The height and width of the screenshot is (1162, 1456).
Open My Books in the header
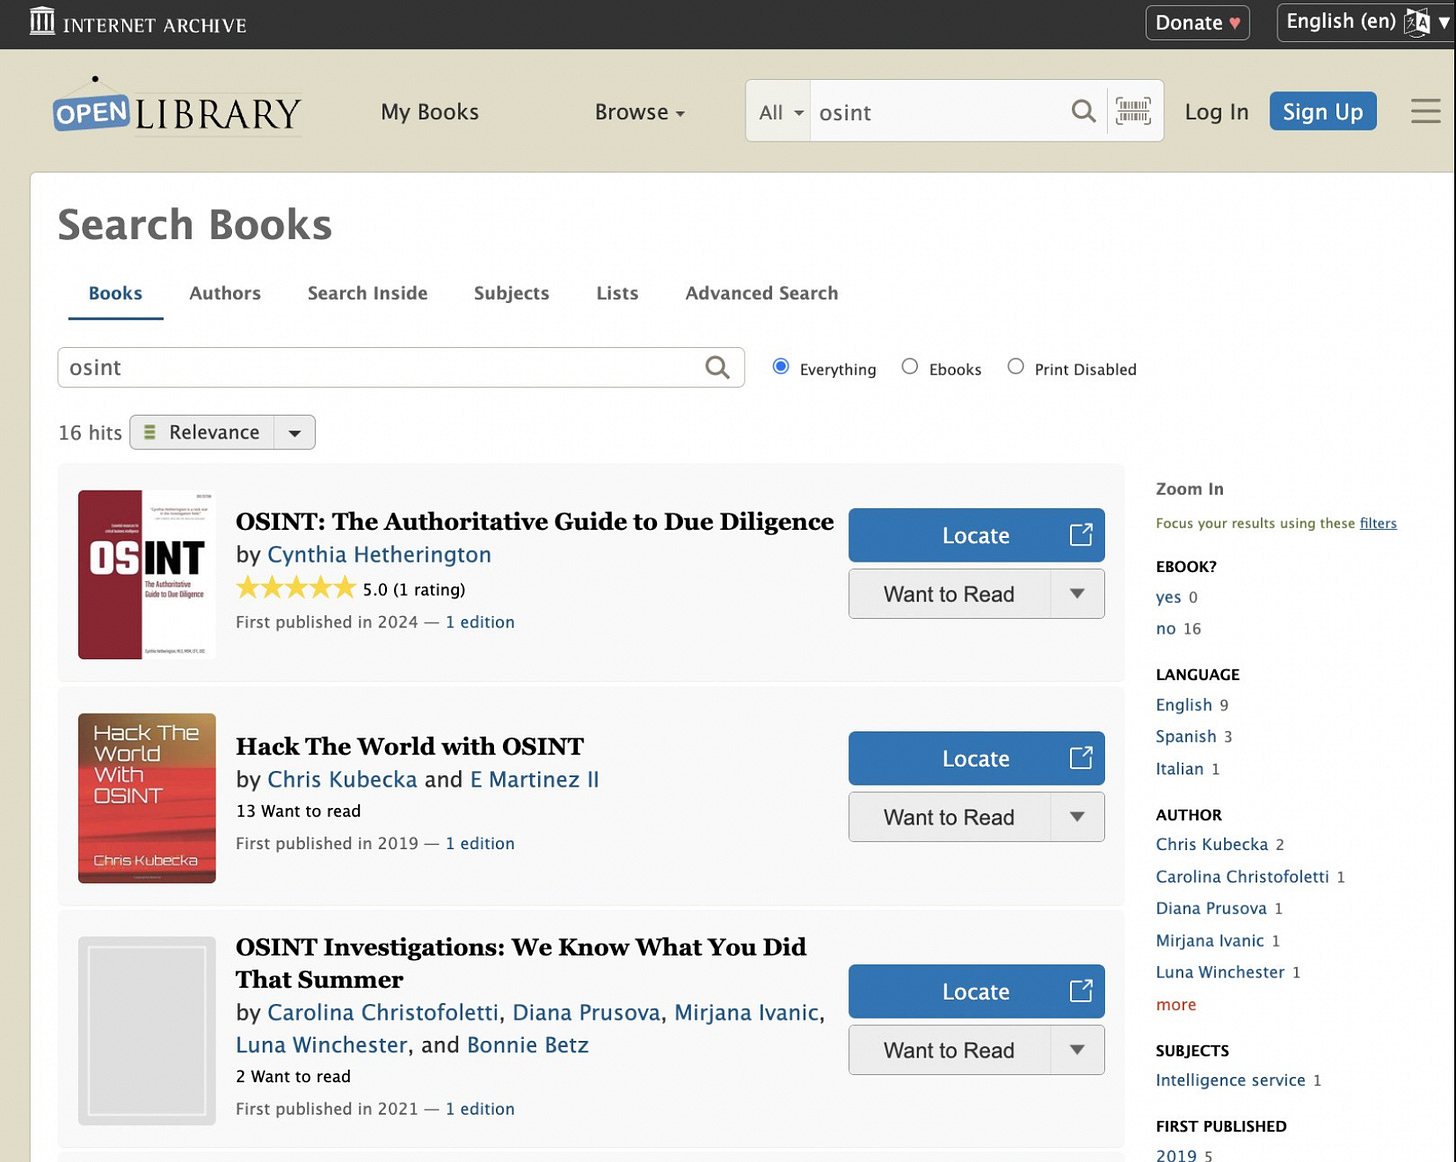click(430, 112)
